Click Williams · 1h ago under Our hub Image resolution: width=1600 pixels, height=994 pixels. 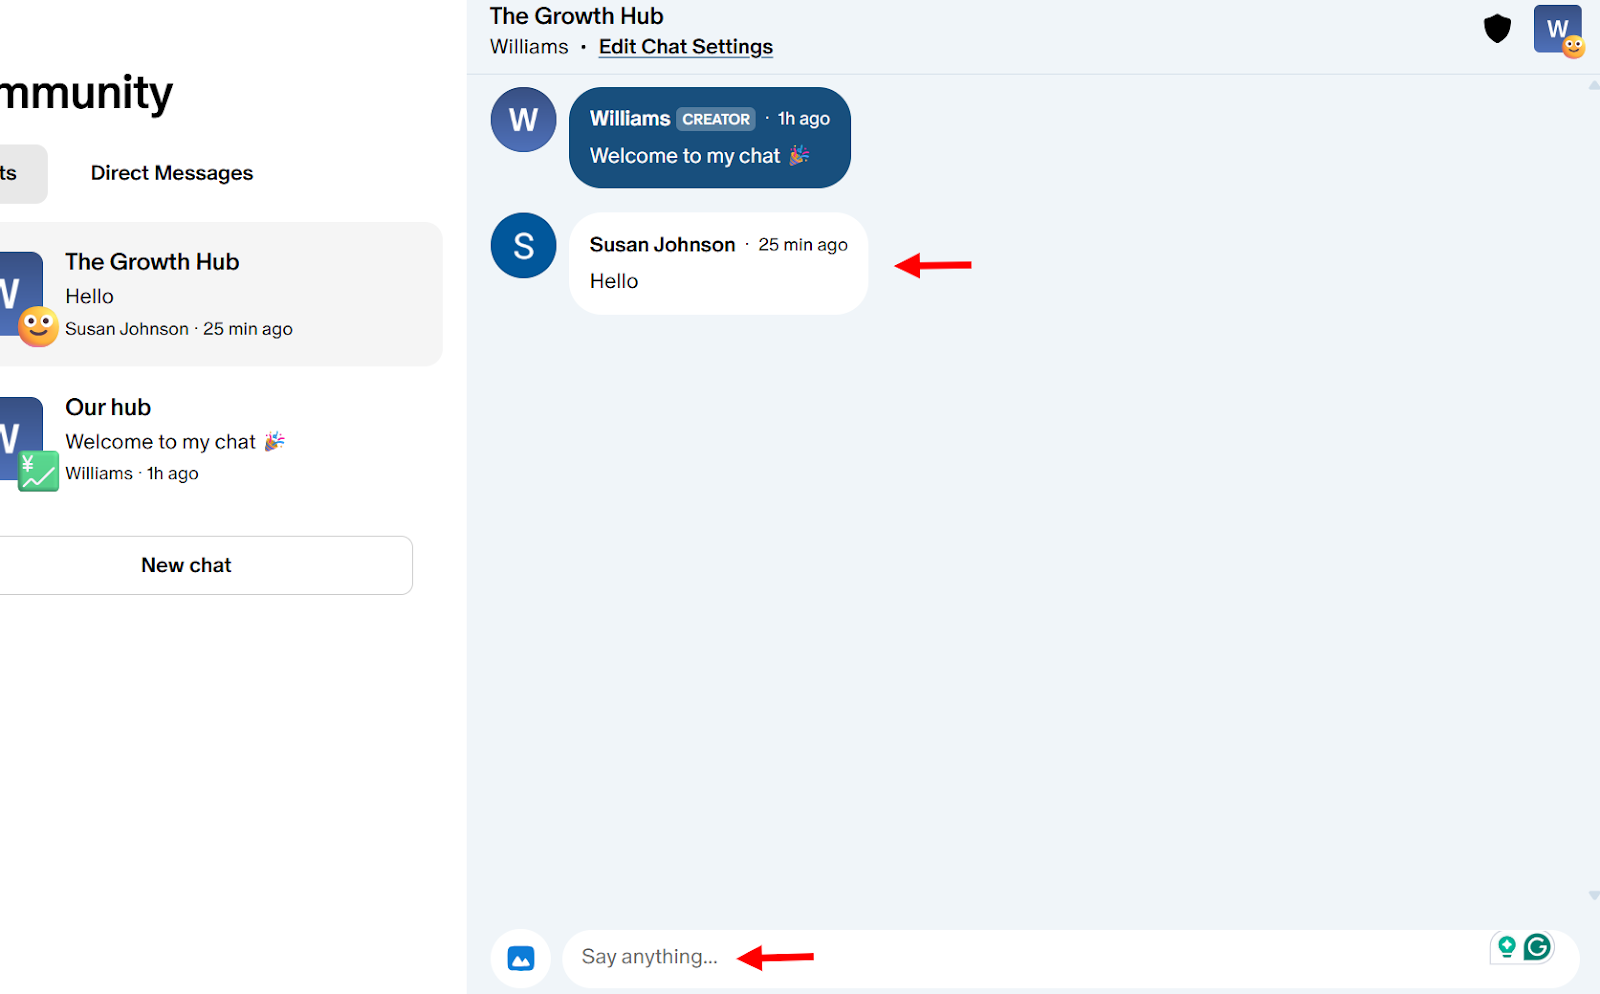[x=132, y=474]
